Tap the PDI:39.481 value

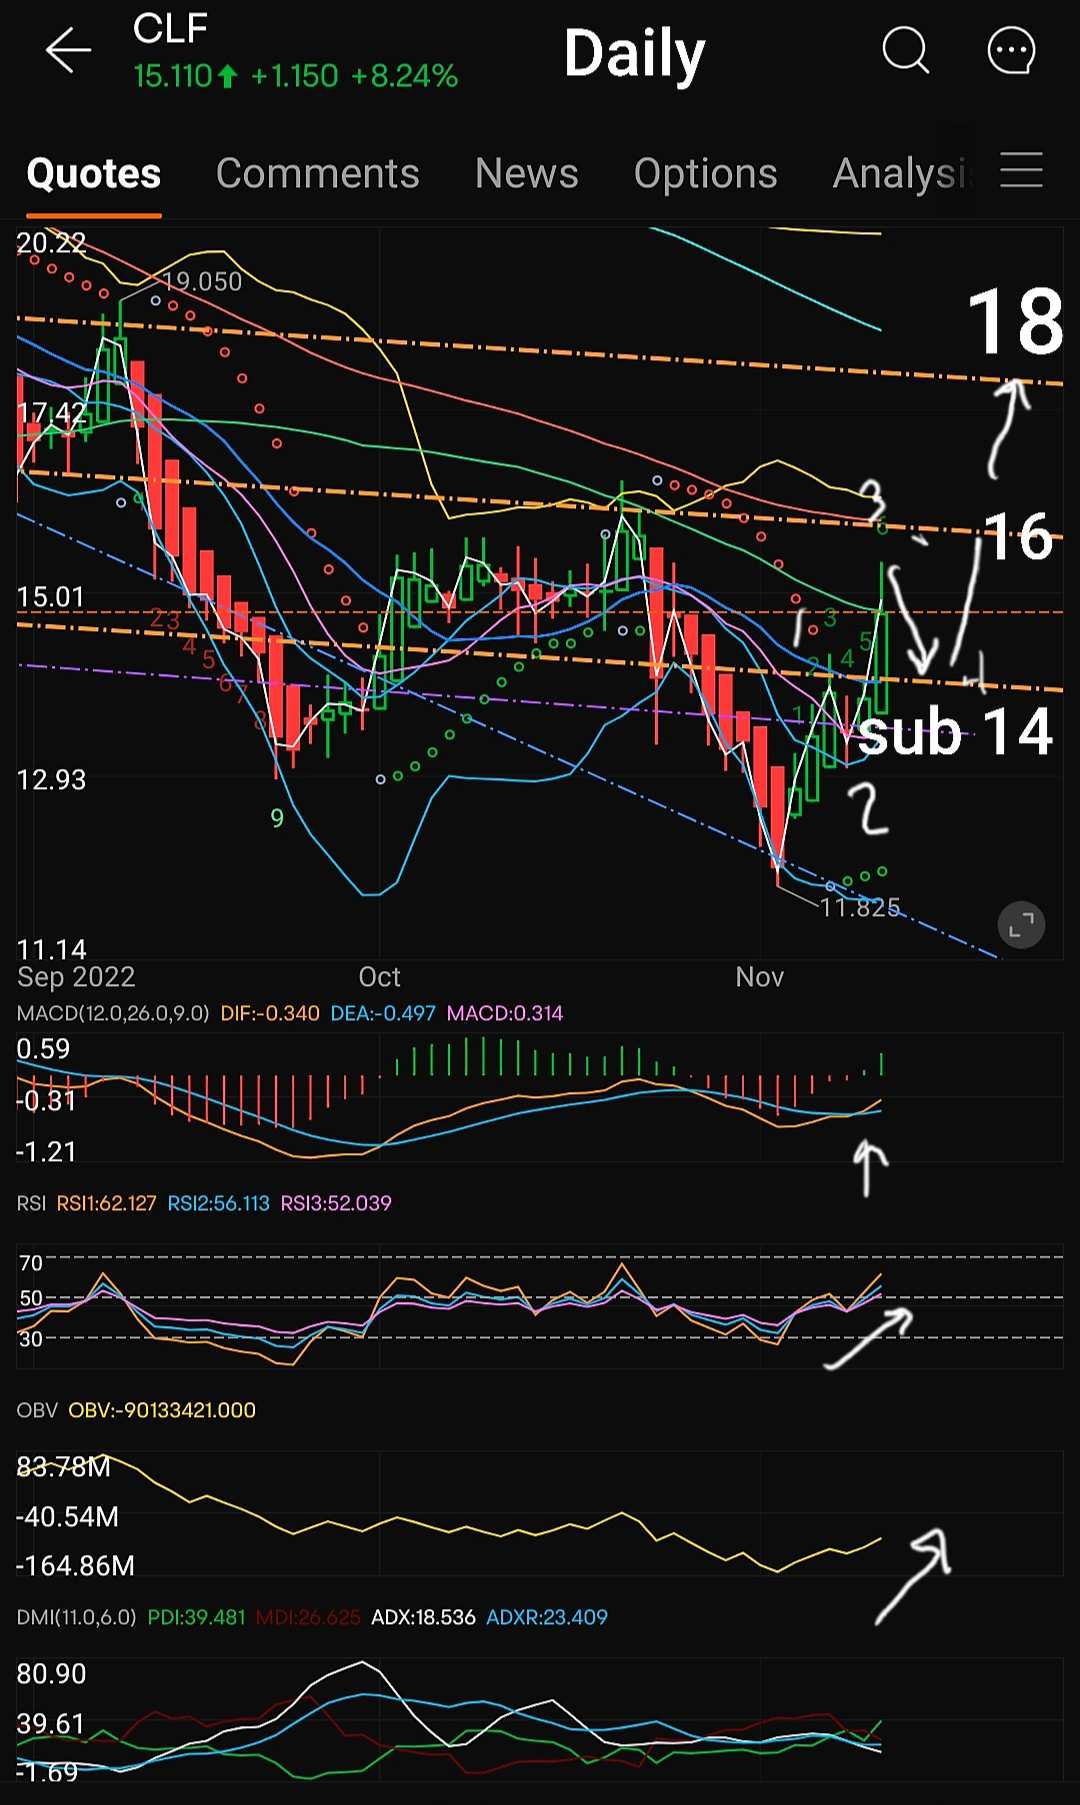click(196, 1617)
